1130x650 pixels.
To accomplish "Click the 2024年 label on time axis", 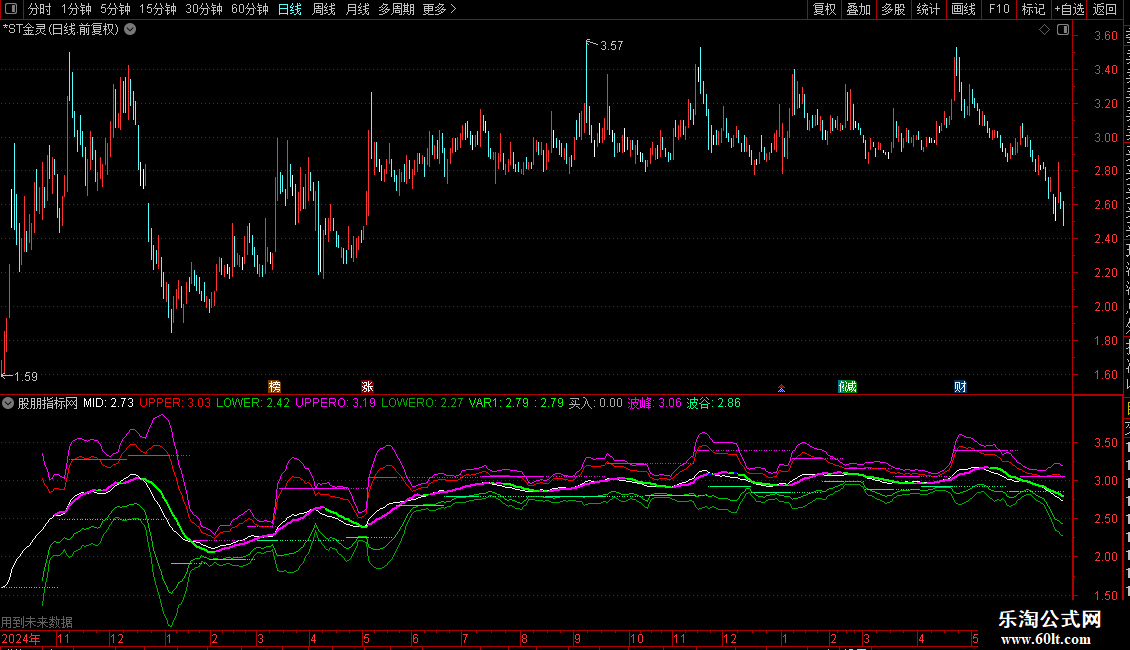I will [x=21, y=638].
